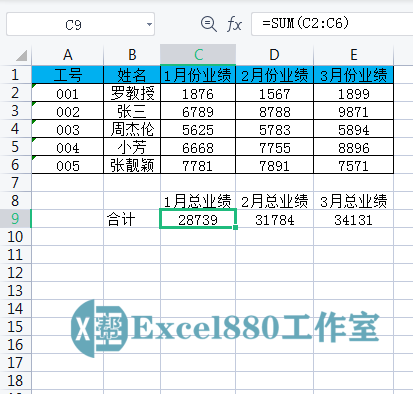The image size is (413, 394).
Task: Click cell with value 5625
Action: tap(198, 129)
